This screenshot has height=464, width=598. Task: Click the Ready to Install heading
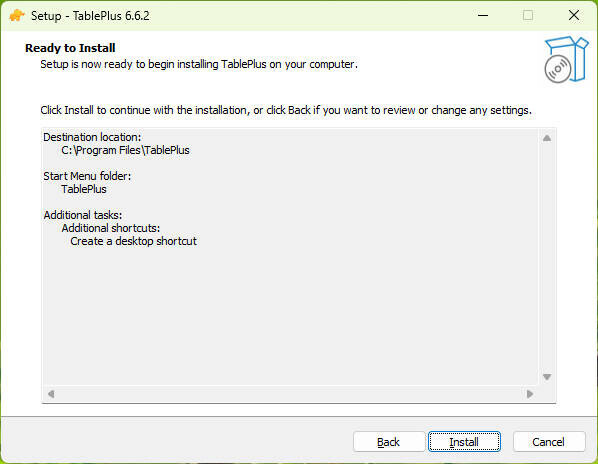point(70,48)
